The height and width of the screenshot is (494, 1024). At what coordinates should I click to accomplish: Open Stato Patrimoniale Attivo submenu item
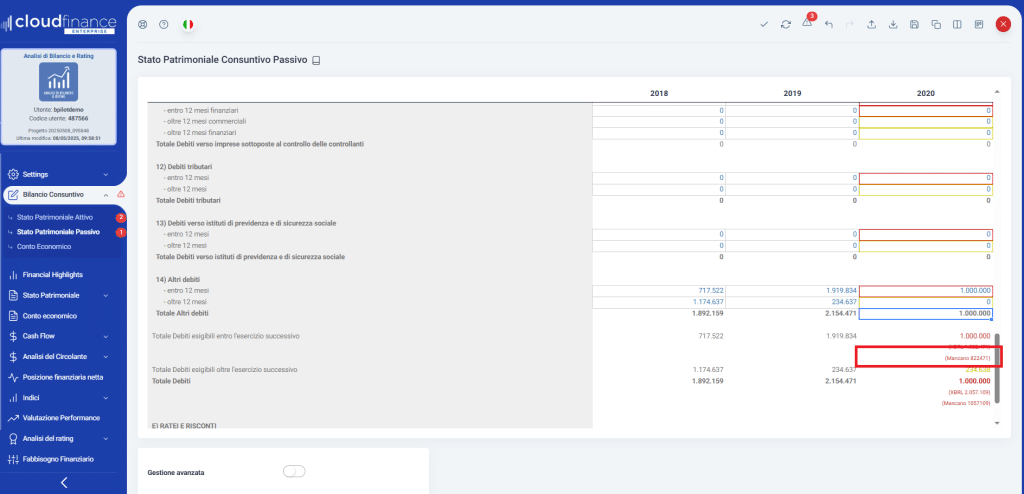pos(55,218)
